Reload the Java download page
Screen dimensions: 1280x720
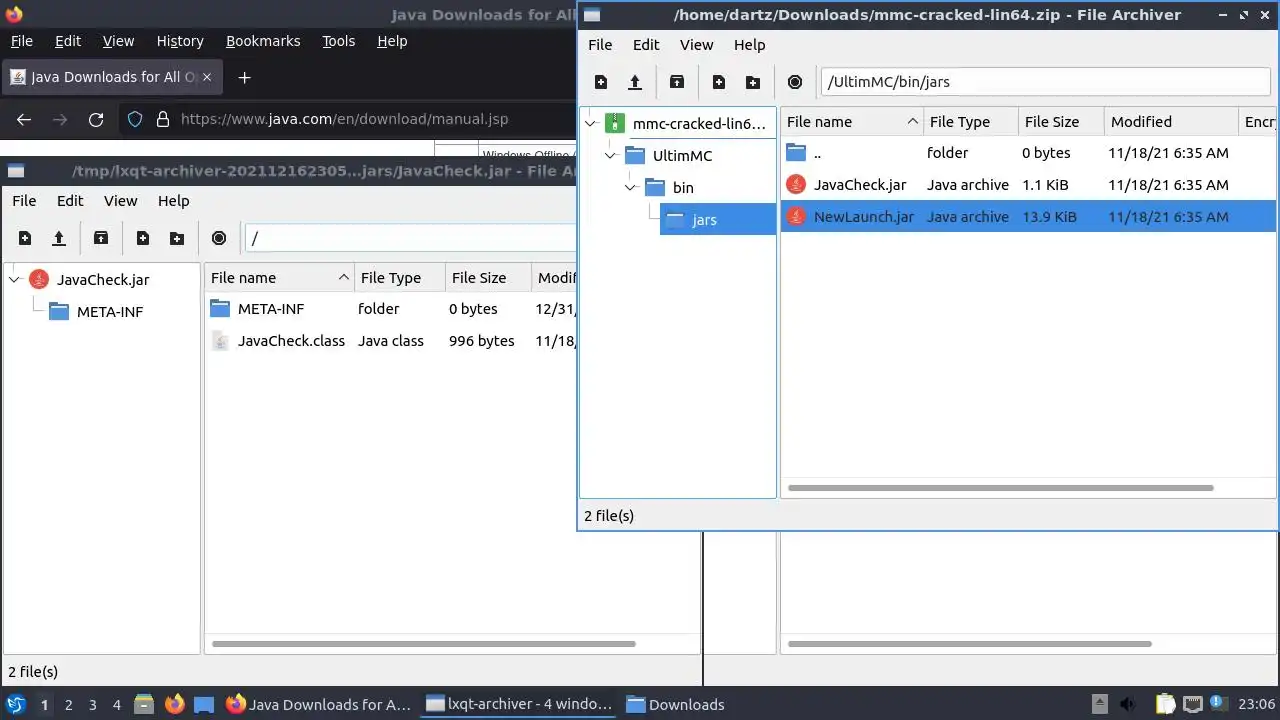(x=96, y=119)
